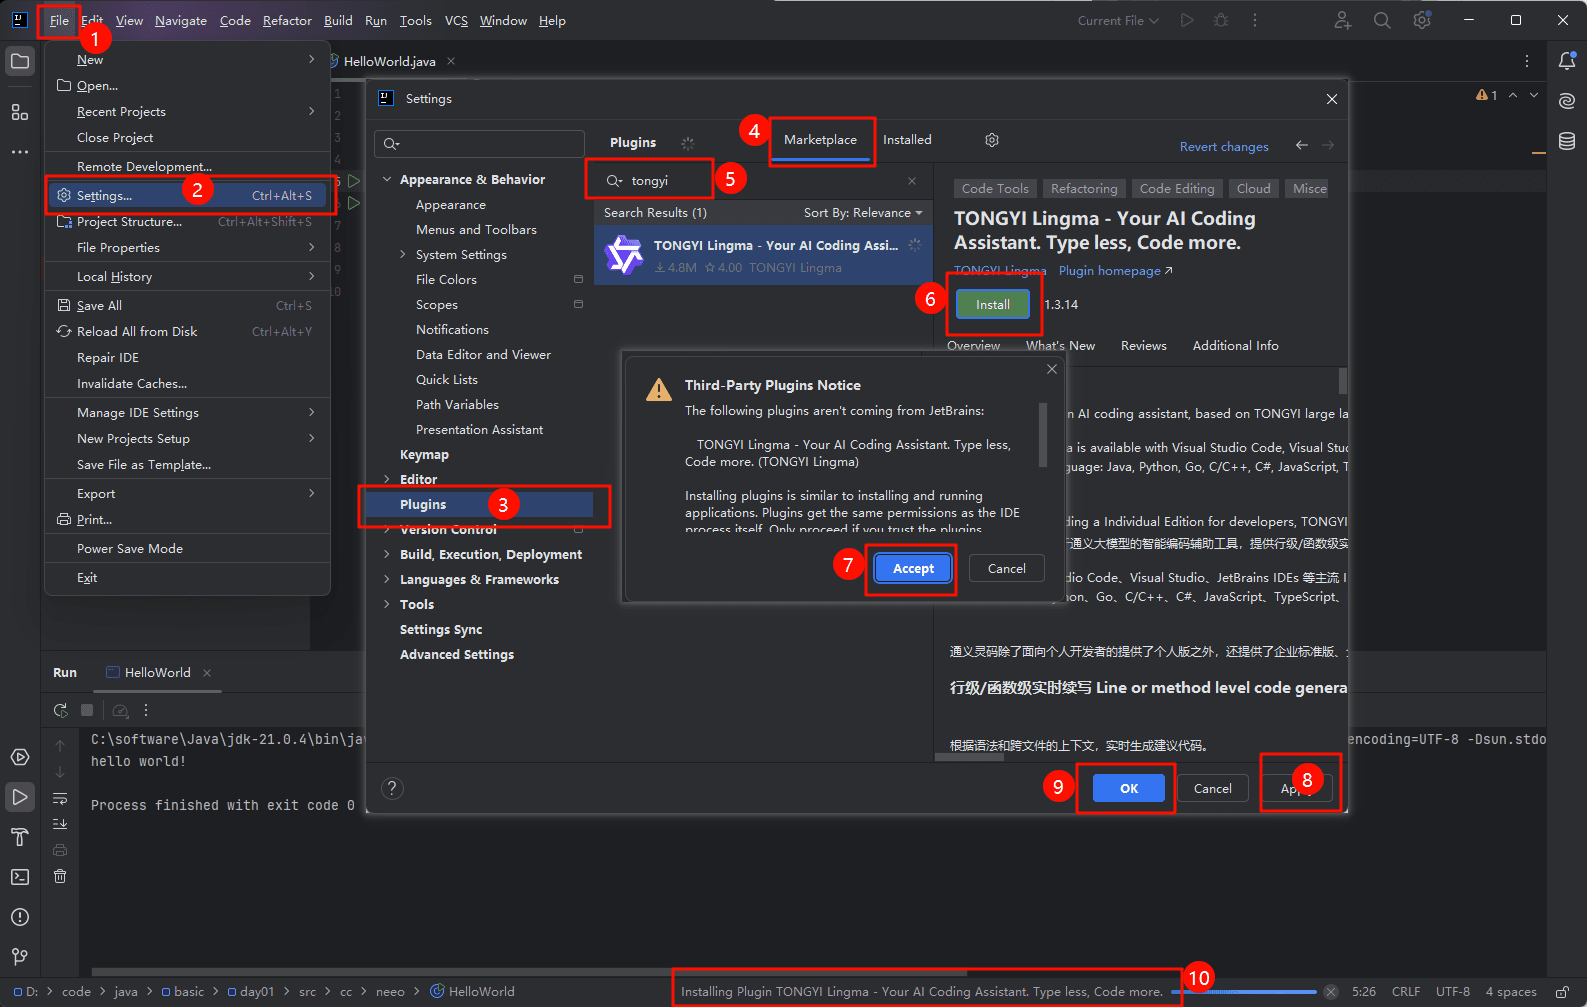The height and width of the screenshot is (1007, 1587).
Task: Navigate back arrow in Settings dialog
Action: (x=1302, y=146)
